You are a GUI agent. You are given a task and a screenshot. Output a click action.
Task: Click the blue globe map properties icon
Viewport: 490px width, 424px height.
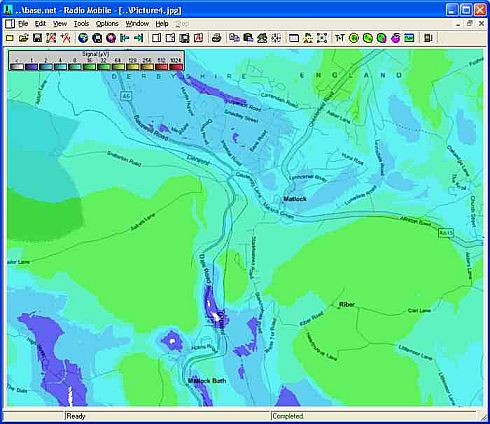point(83,38)
